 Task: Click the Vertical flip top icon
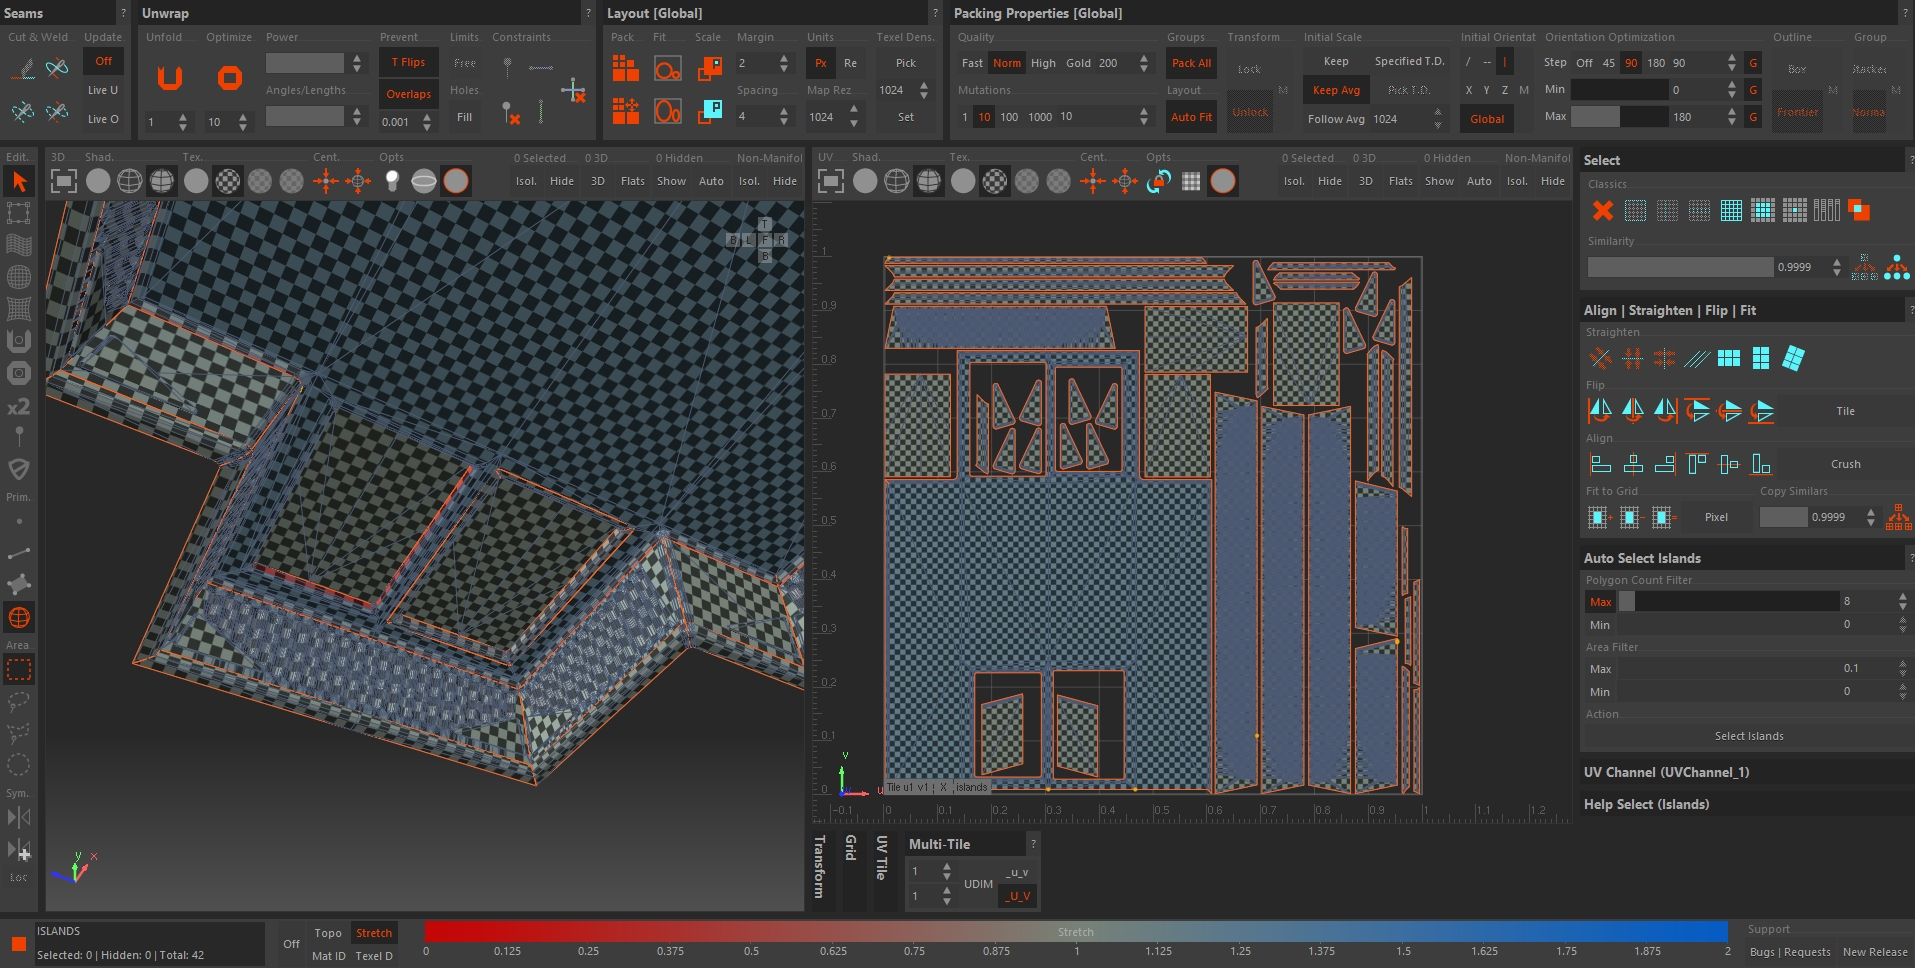(1696, 410)
